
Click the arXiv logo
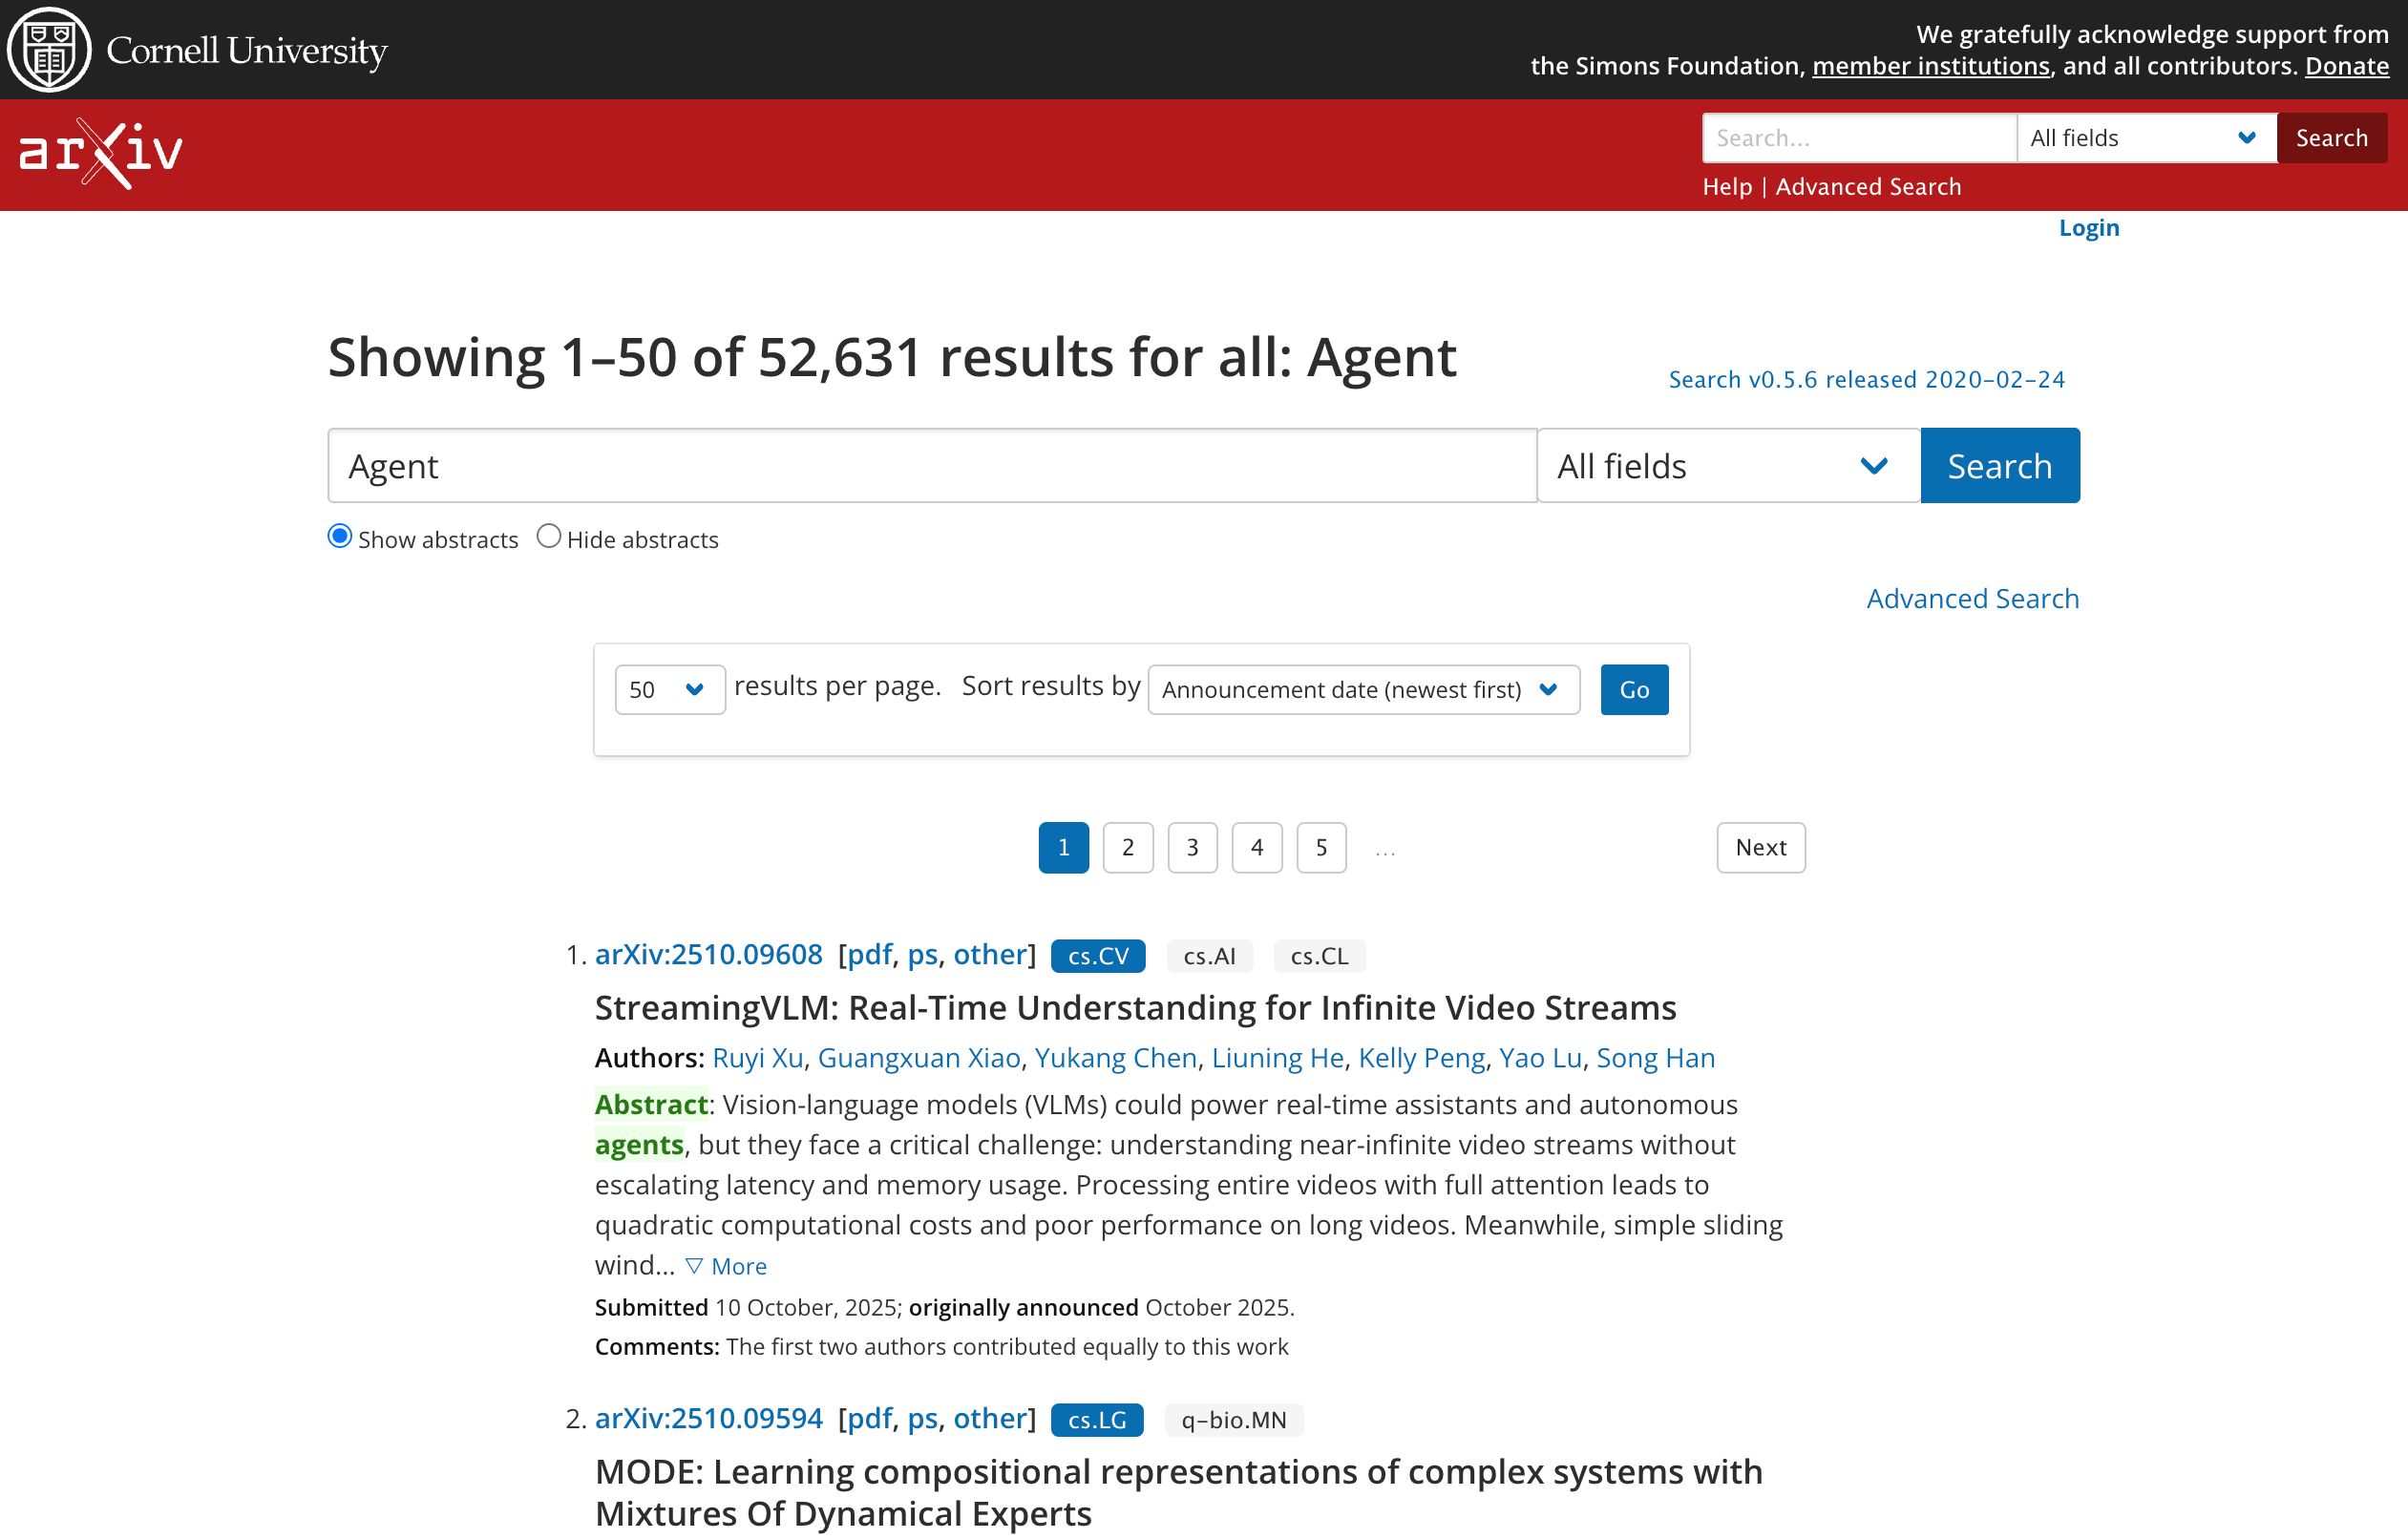100,153
